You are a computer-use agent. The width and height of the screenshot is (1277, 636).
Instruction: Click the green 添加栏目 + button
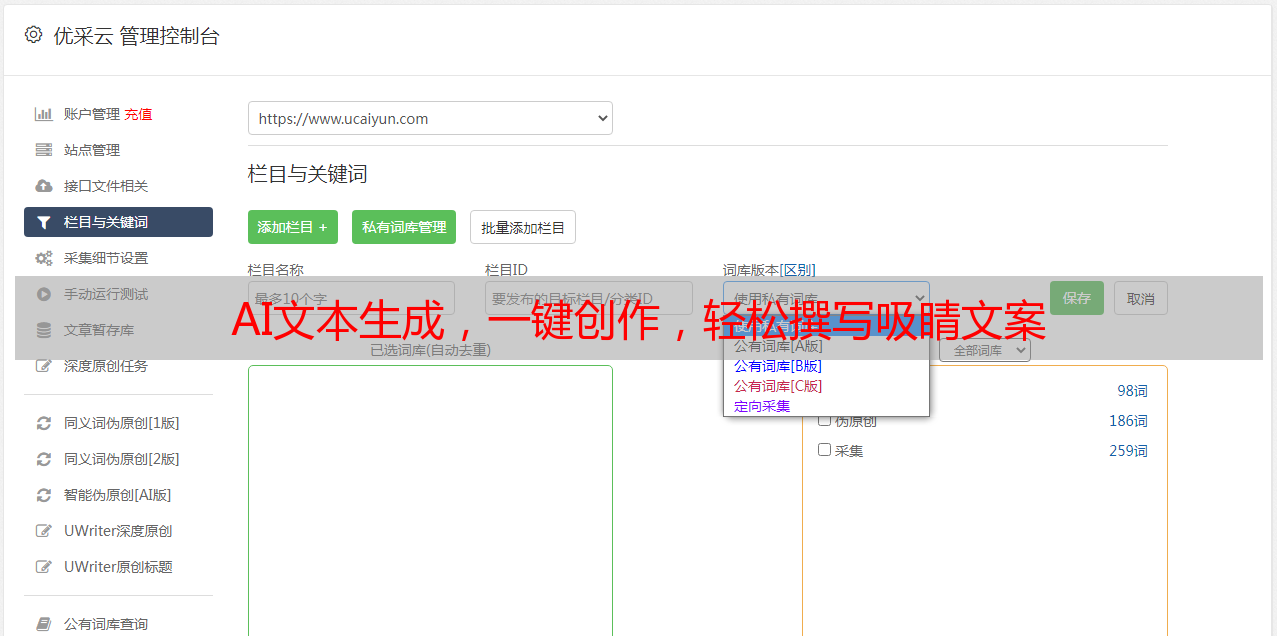click(293, 227)
